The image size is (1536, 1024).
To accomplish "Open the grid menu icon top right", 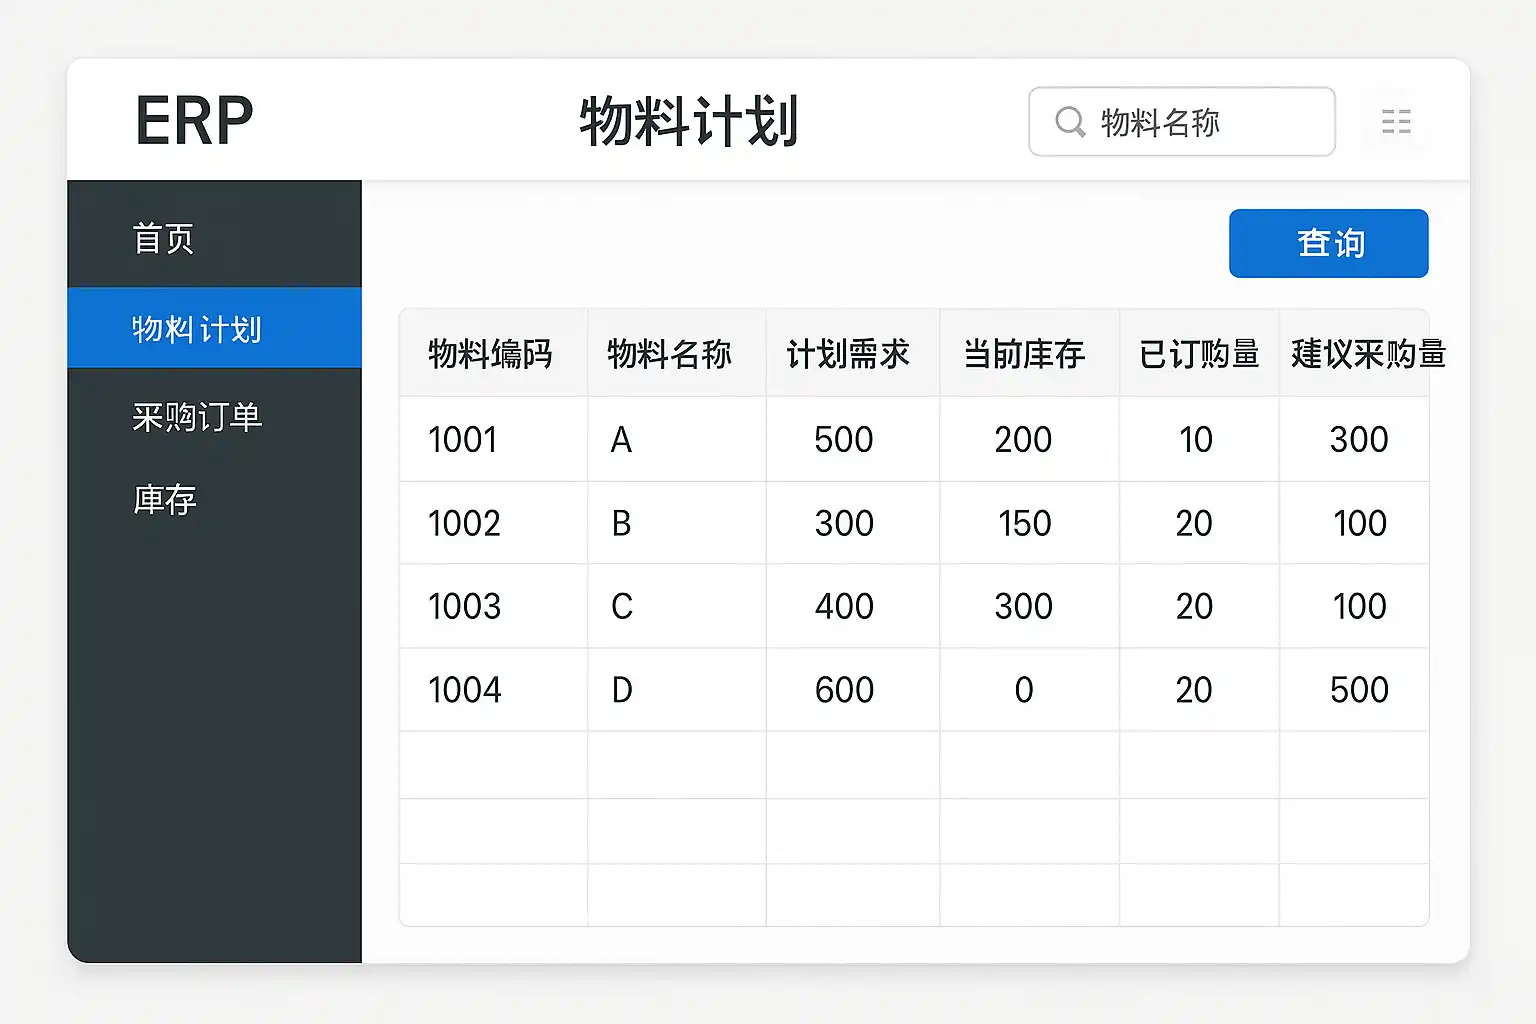I will point(1396,122).
